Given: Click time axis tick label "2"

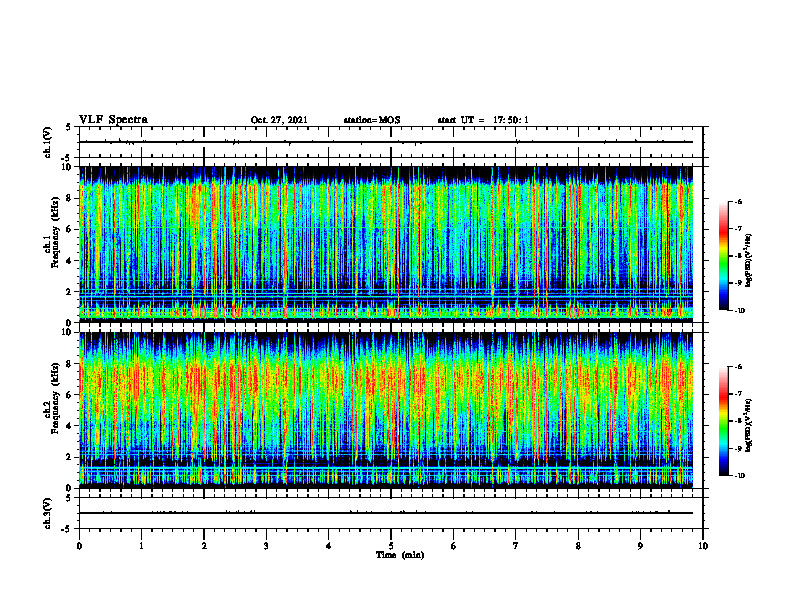Looking at the screenshot, I should coord(204,546).
